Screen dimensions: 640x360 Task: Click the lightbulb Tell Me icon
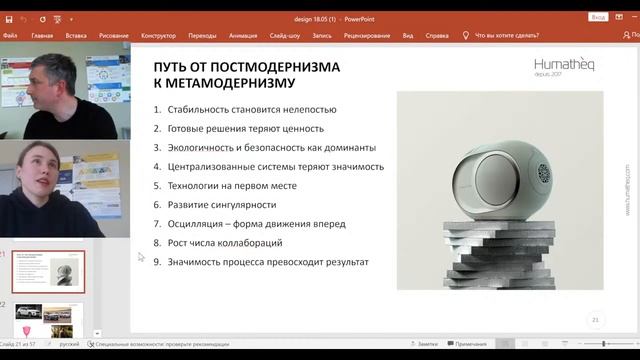465,36
